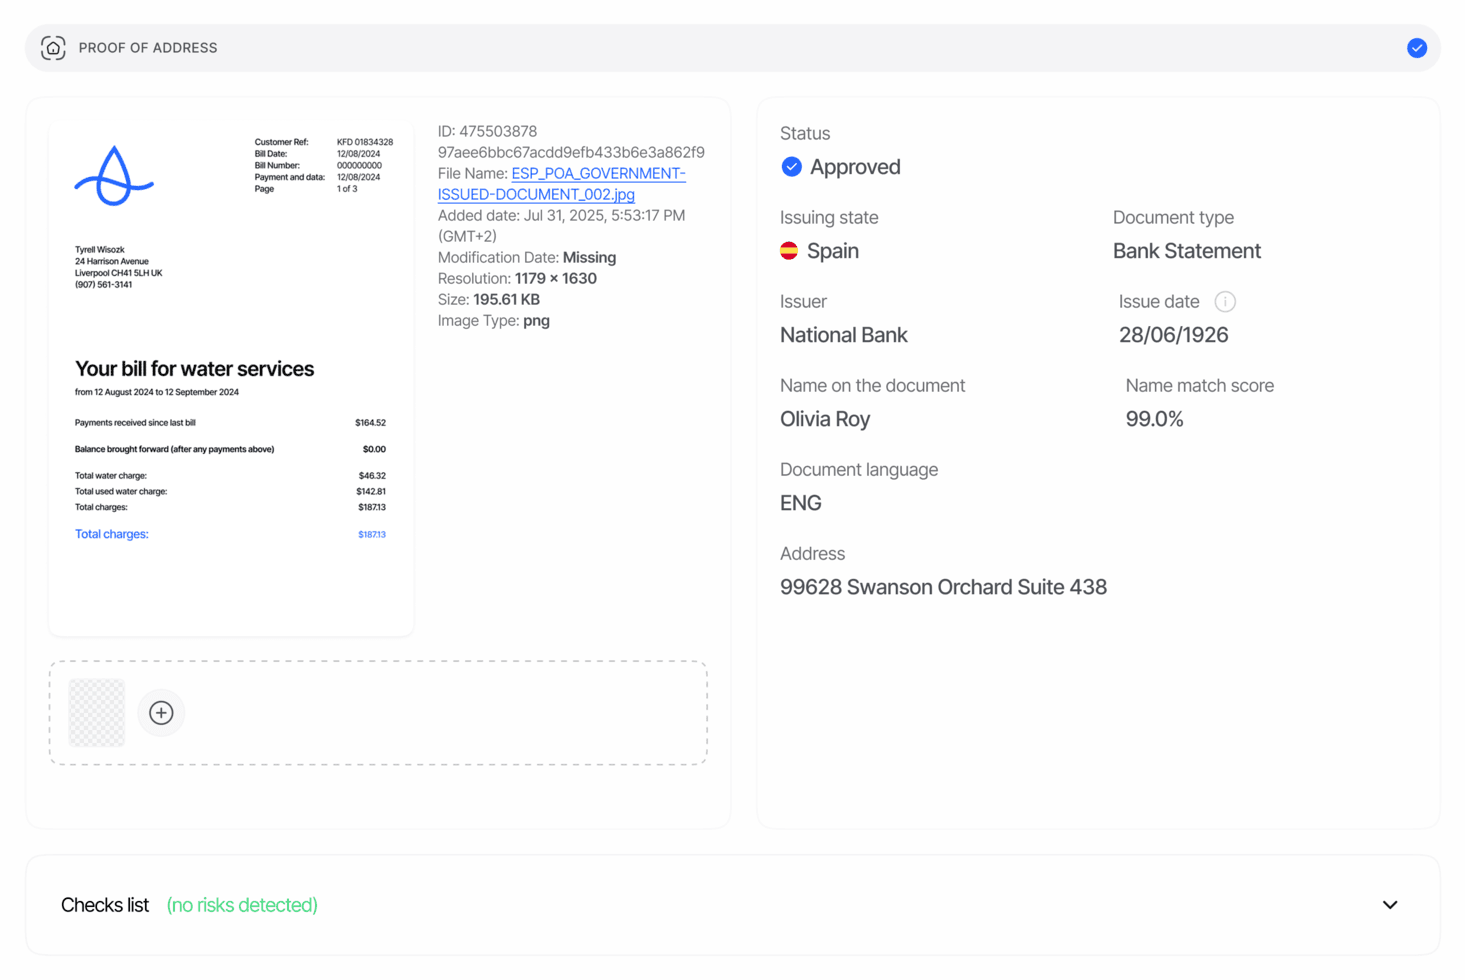Click the Approved status checkmark icon
Screen dimensions: 1465x980
[791, 167]
